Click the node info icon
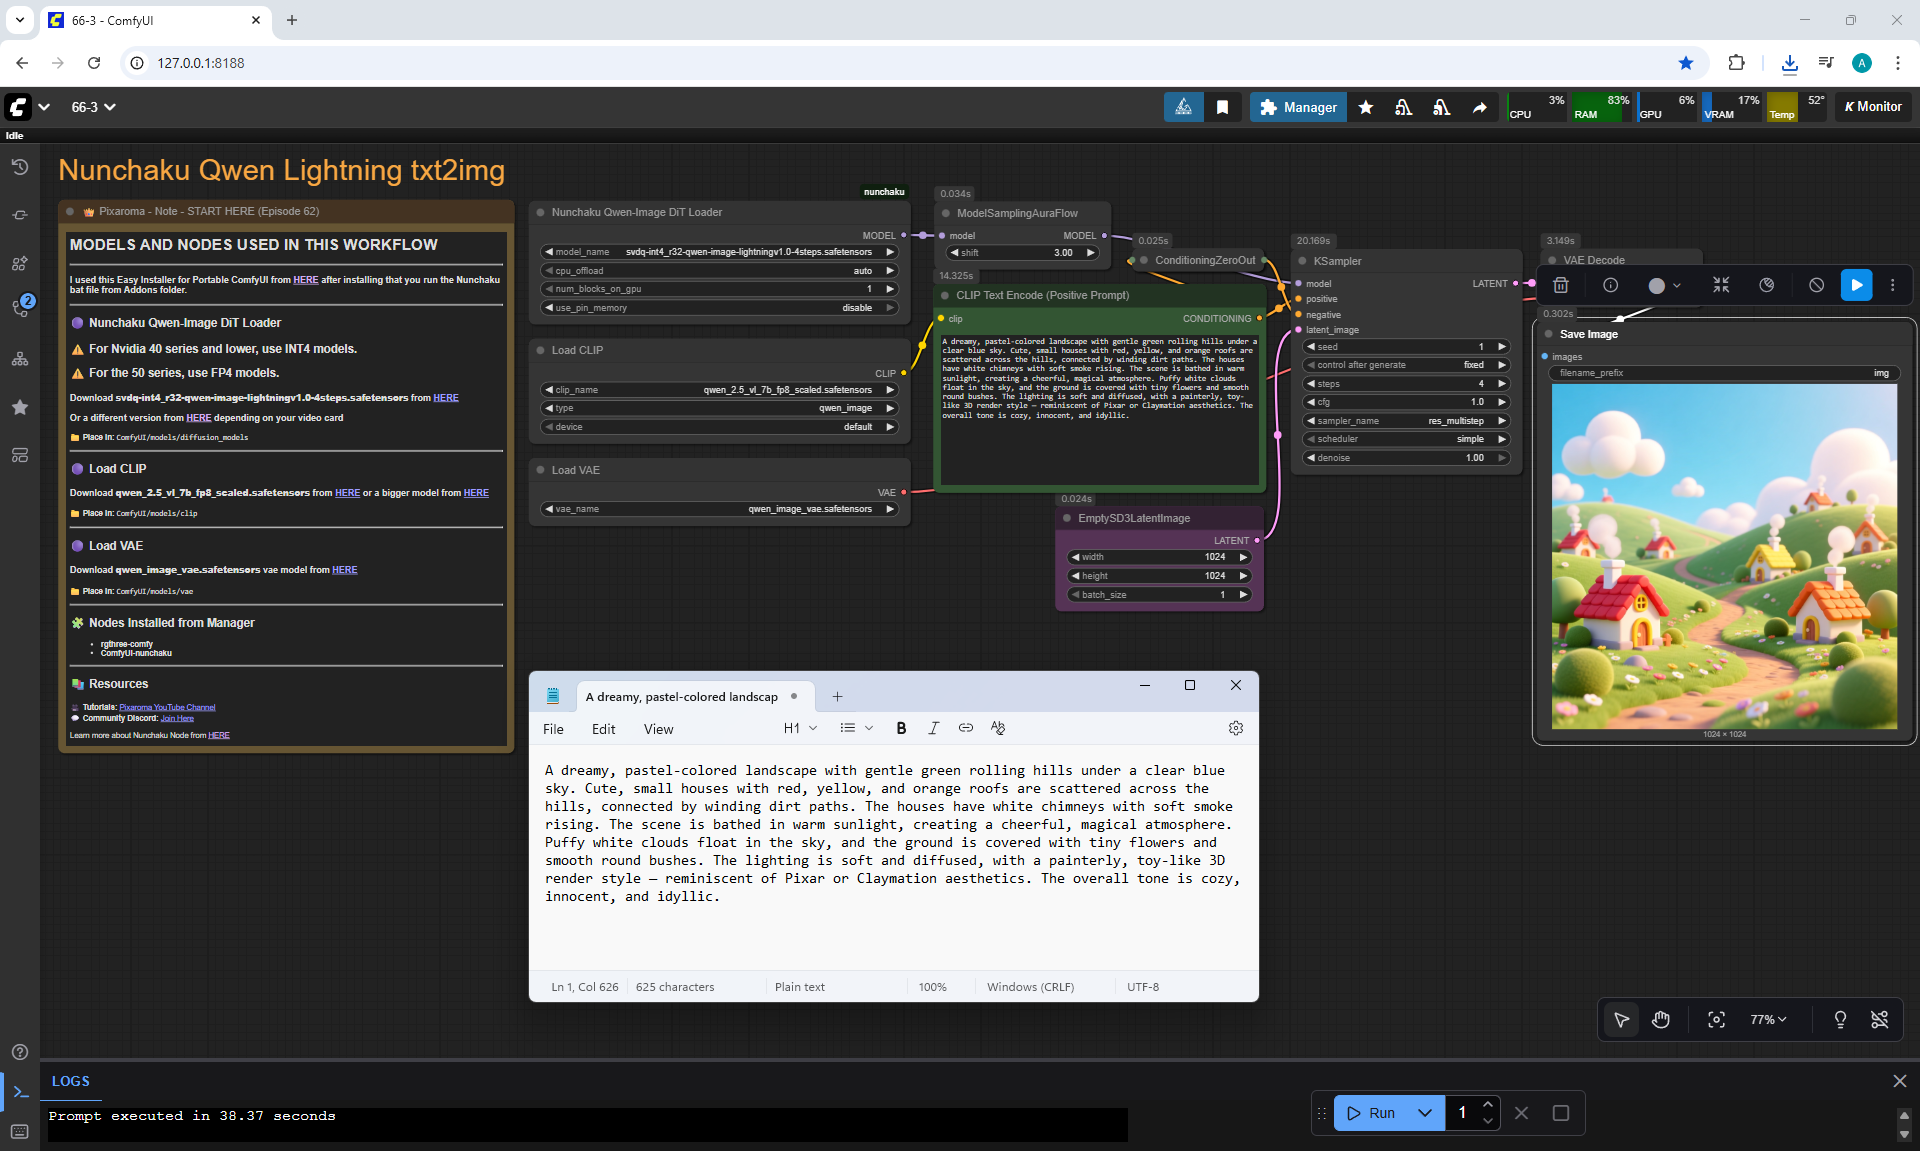The height and width of the screenshot is (1151, 1920). (1610, 285)
